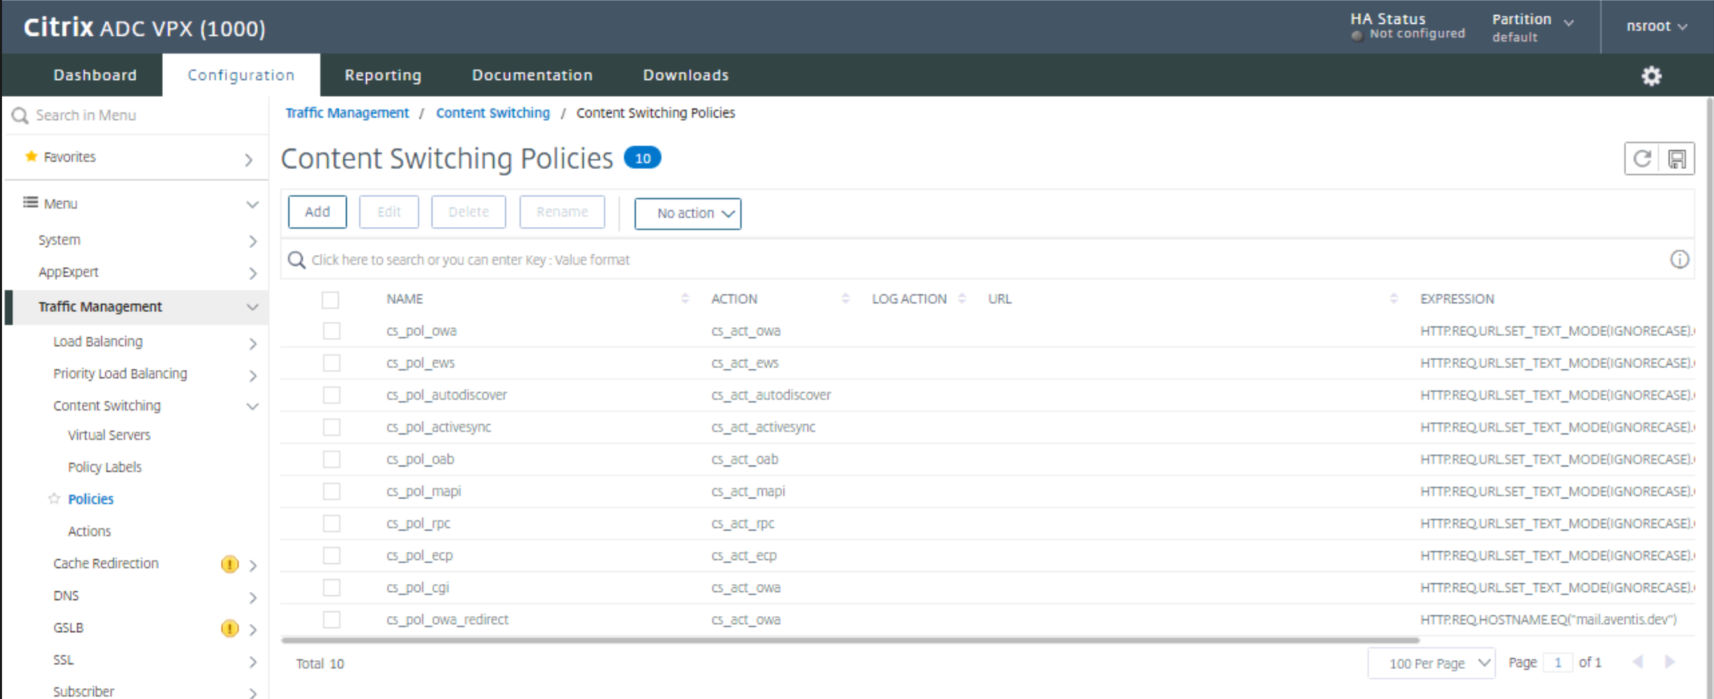Sort by LOG ACTION column sort icon

click(961, 298)
